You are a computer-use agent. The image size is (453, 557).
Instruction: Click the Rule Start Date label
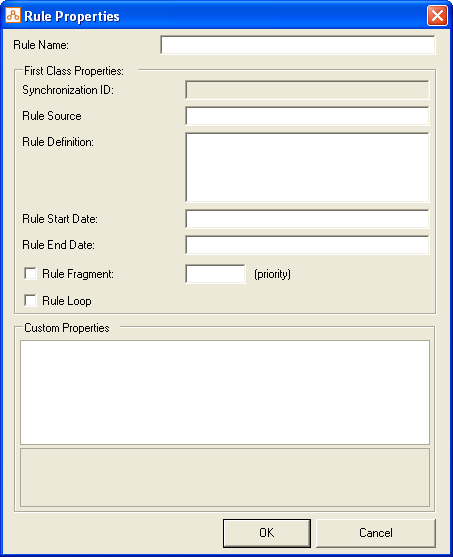[60, 219]
